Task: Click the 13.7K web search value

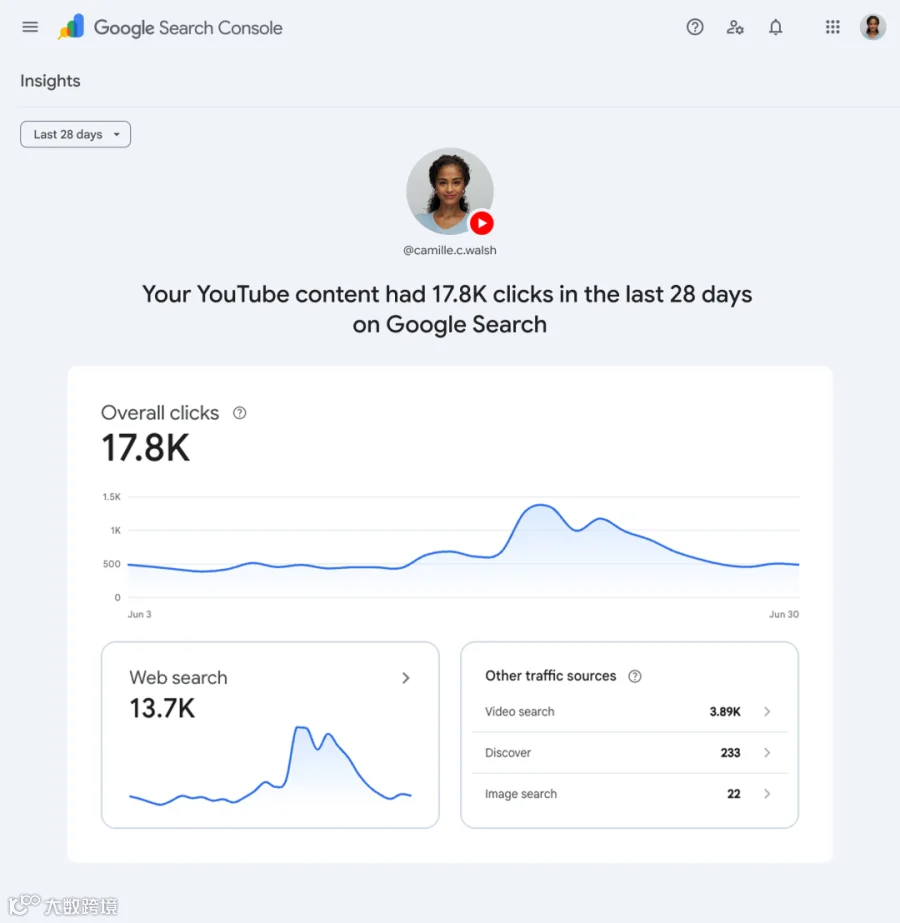Action: pyautogui.click(x=162, y=708)
